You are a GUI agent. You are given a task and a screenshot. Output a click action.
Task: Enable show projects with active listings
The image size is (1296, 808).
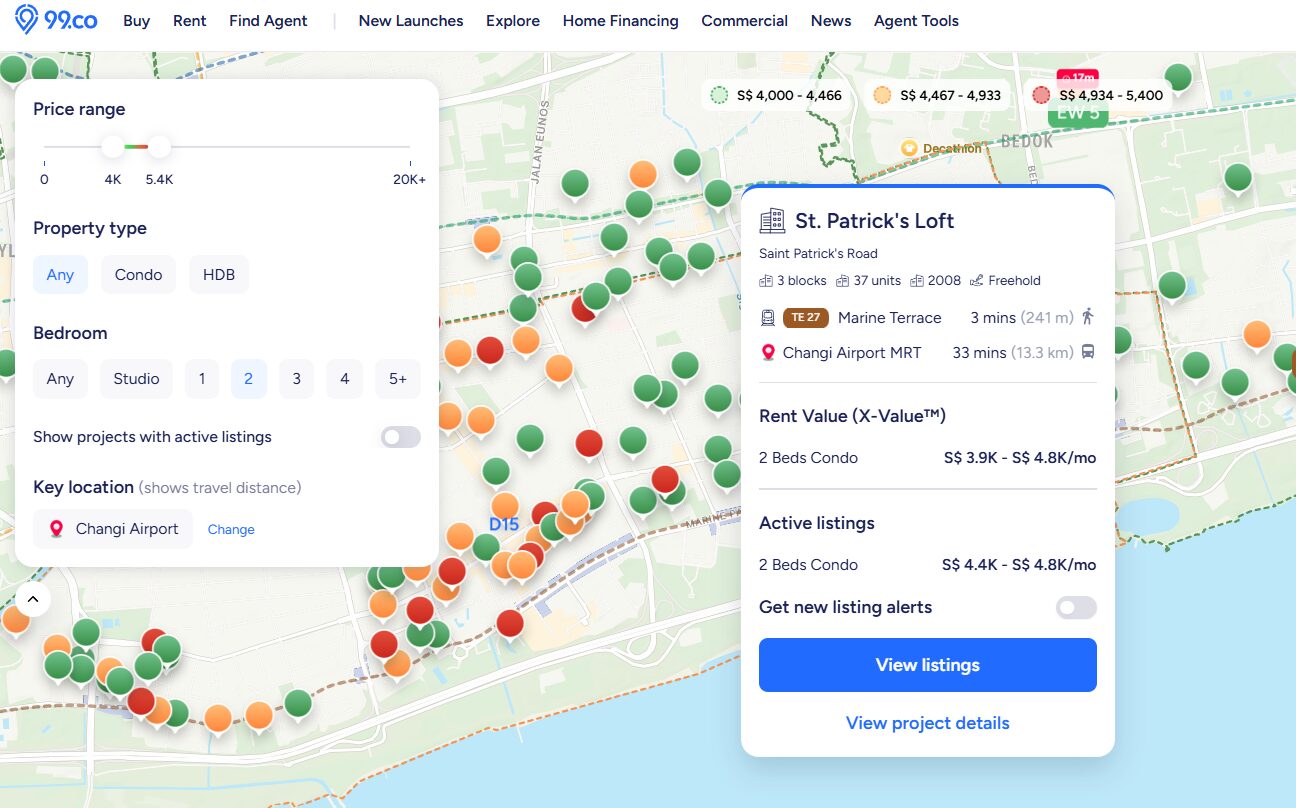tap(400, 437)
